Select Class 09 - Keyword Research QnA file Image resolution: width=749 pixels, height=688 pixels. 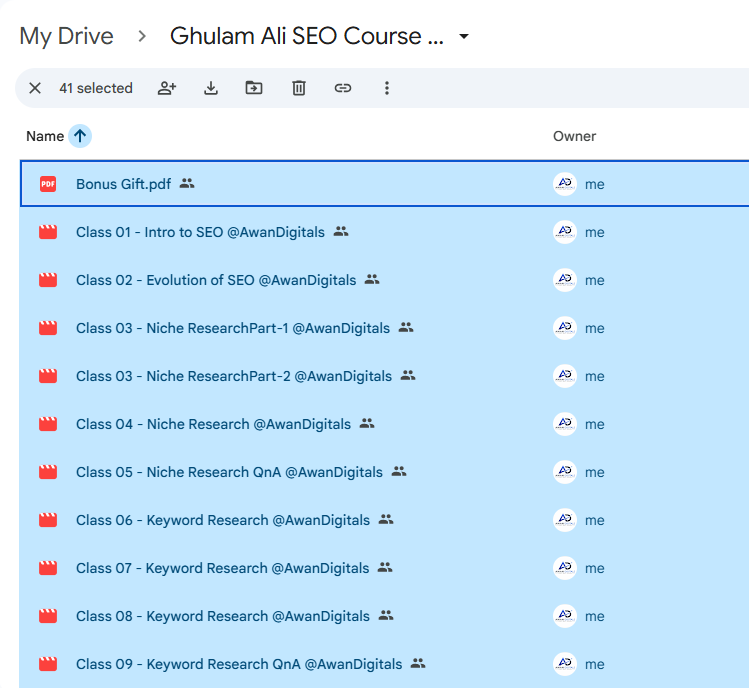click(x=239, y=664)
